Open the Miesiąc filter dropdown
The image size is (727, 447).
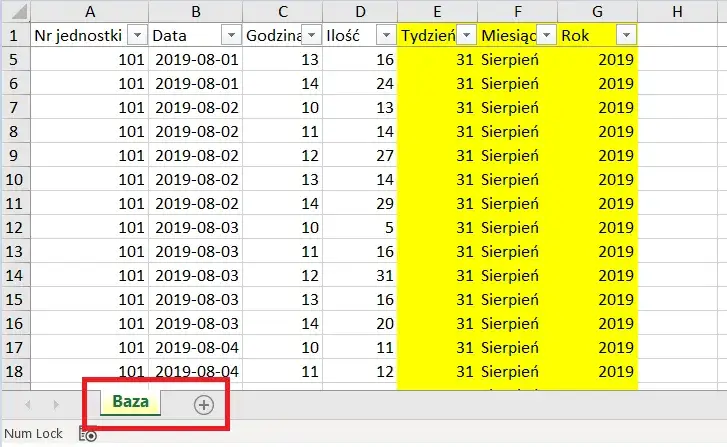click(547, 35)
